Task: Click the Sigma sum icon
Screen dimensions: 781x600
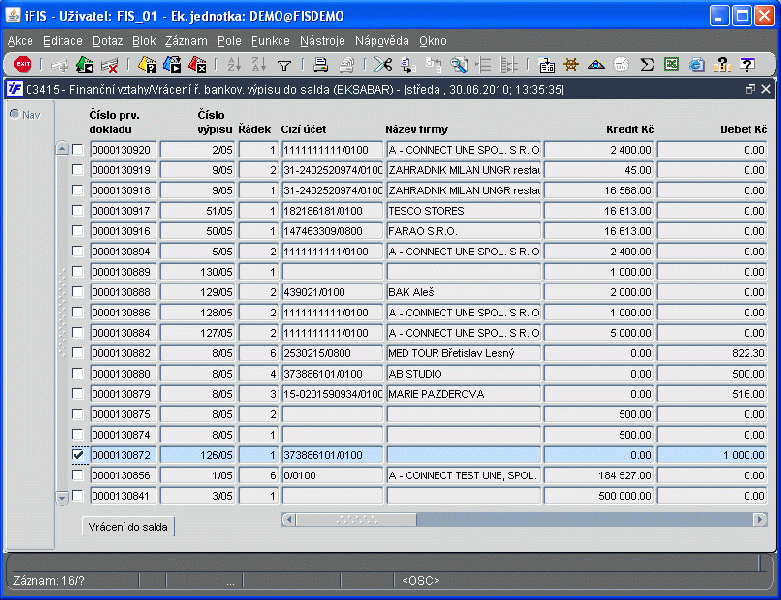Action: pyautogui.click(x=647, y=65)
